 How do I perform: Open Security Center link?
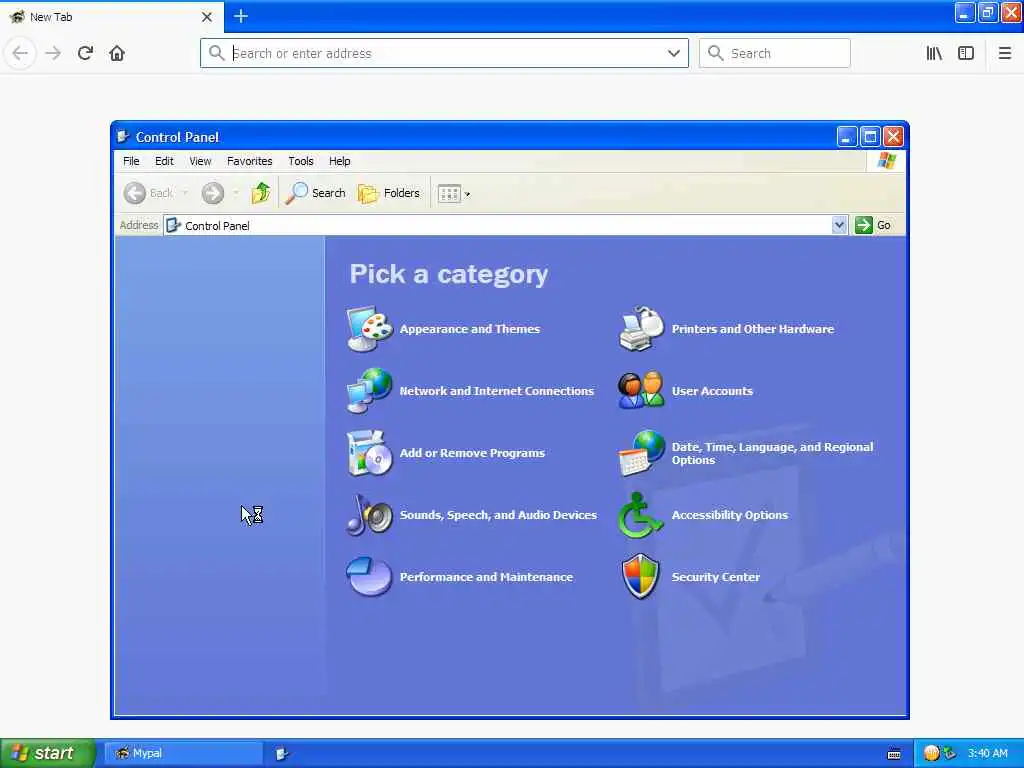pos(715,577)
